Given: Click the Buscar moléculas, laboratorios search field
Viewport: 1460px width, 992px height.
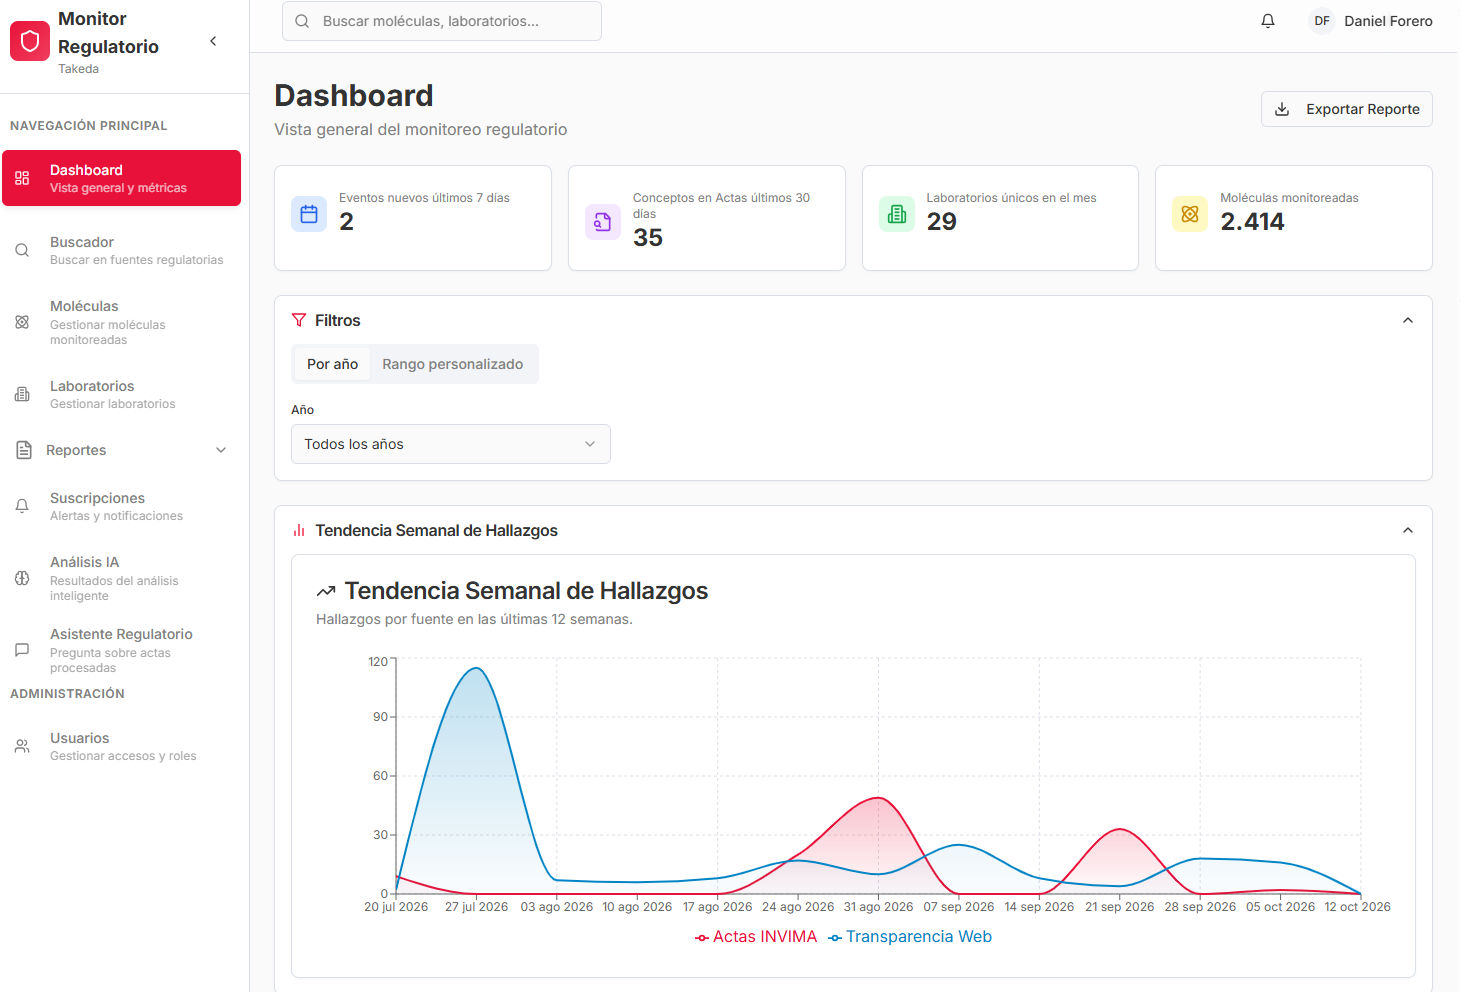Looking at the screenshot, I should pyautogui.click(x=442, y=21).
